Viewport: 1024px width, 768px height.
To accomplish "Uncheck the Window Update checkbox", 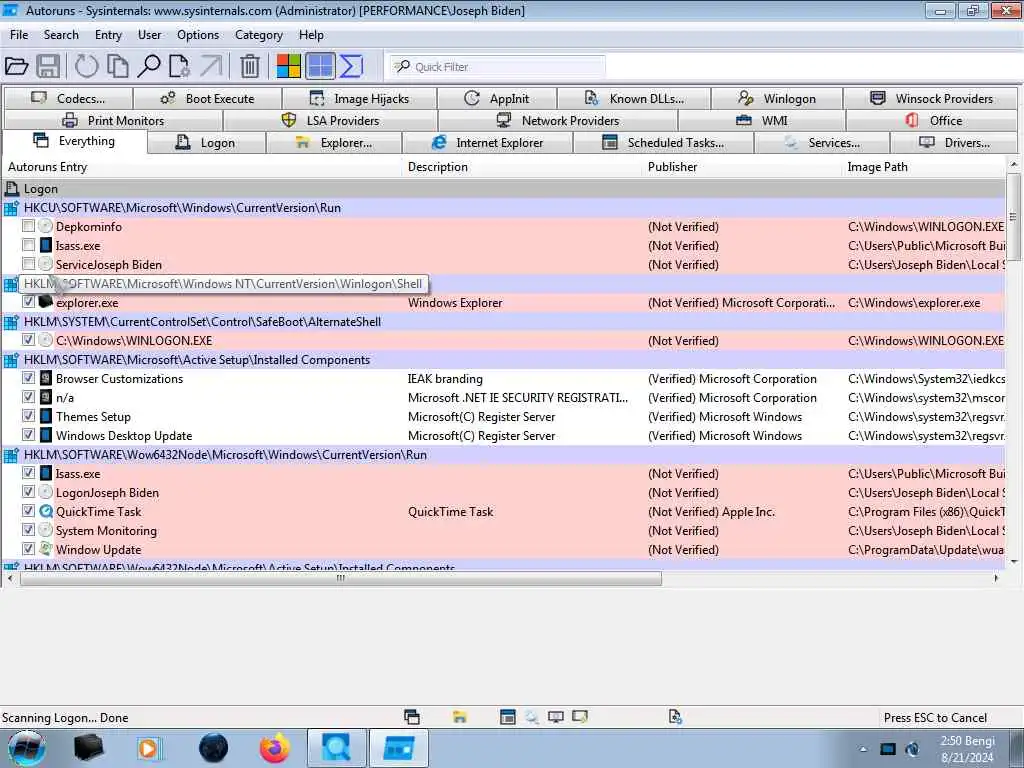I will [28, 549].
